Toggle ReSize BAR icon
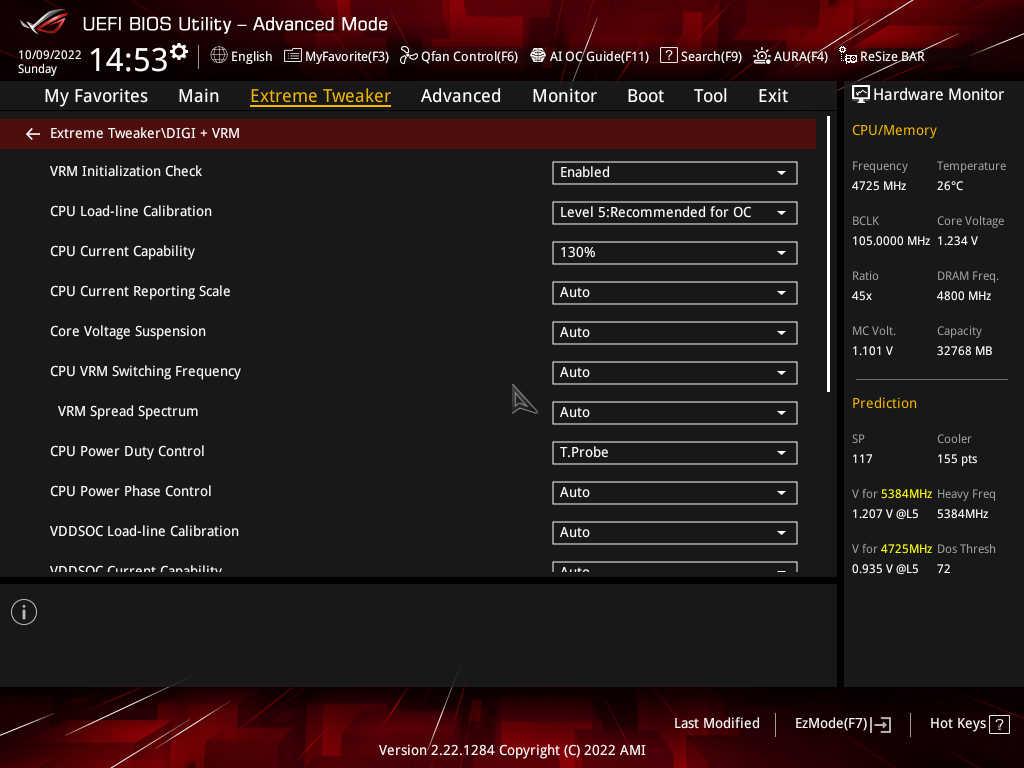Screen dimensions: 1024x768 848,56
